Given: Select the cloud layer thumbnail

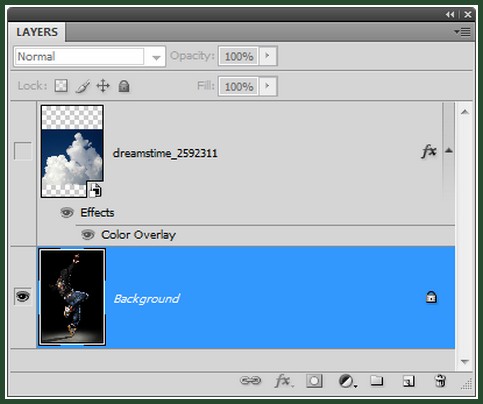Looking at the screenshot, I should [72, 151].
